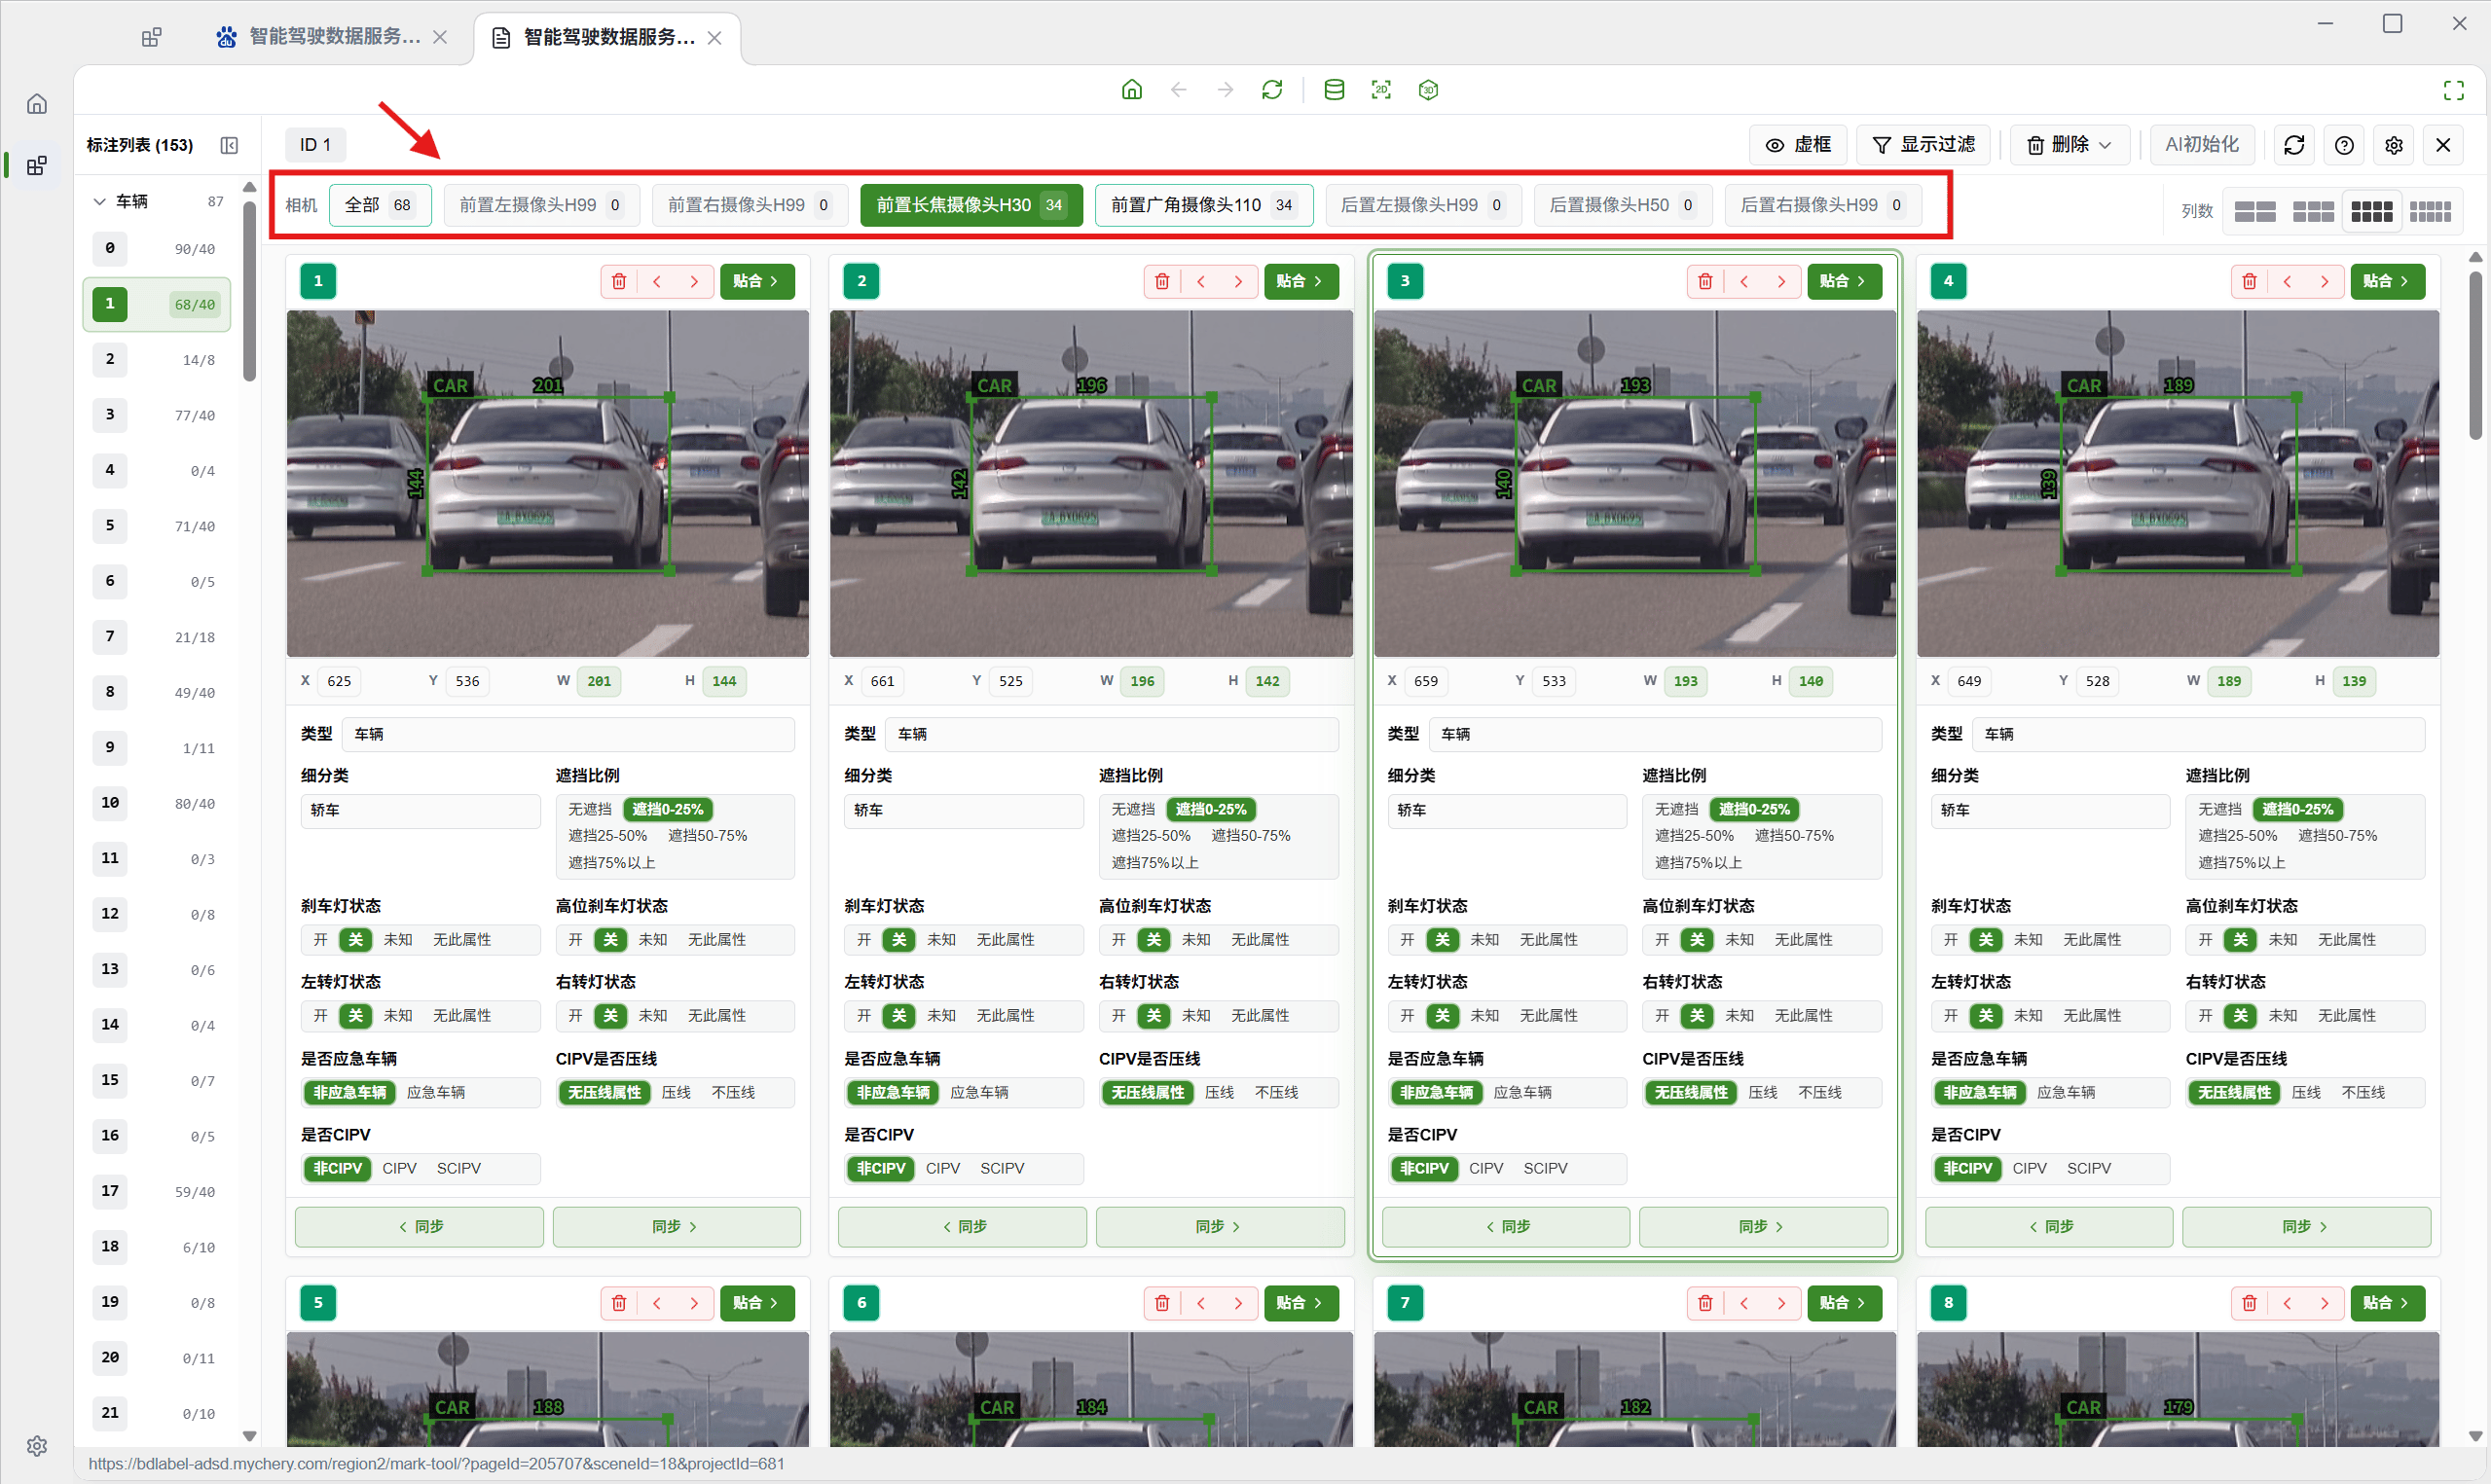The height and width of the screenshot is (1484, 2491).
Task: Click previous arrow on card 1
Action: point(657,281)
